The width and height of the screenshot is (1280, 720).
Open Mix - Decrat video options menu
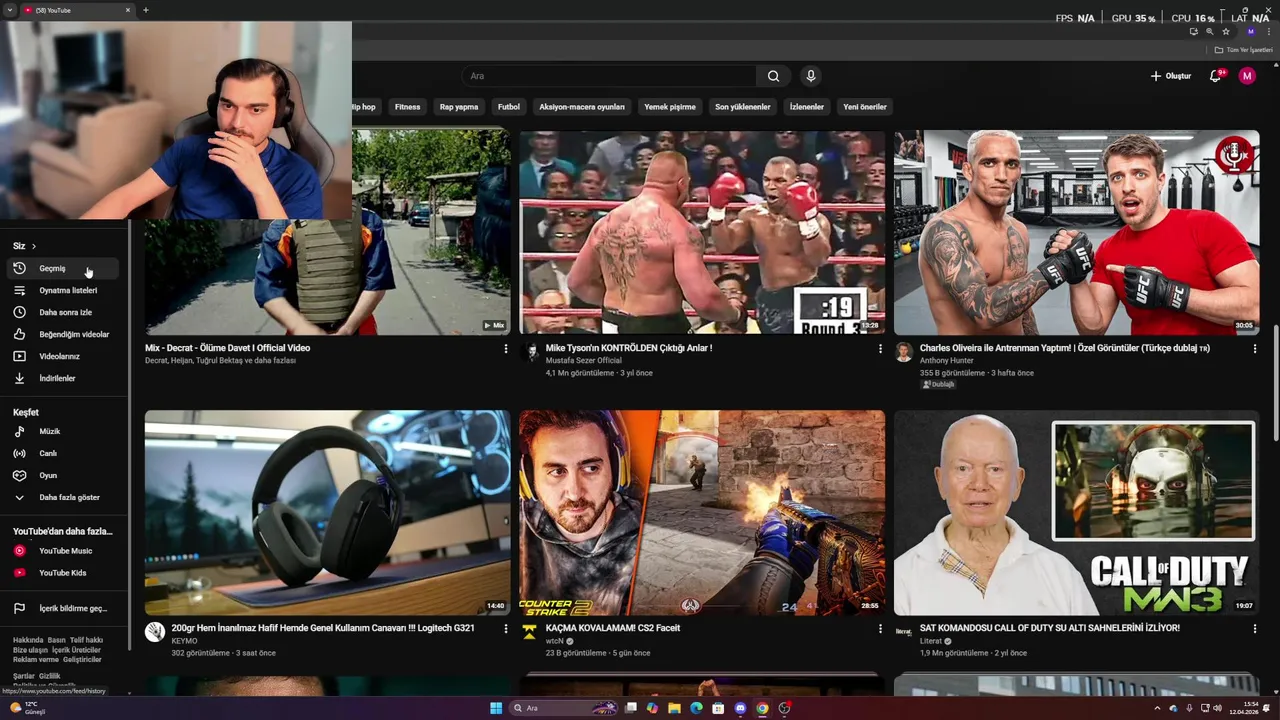(505, 349)
